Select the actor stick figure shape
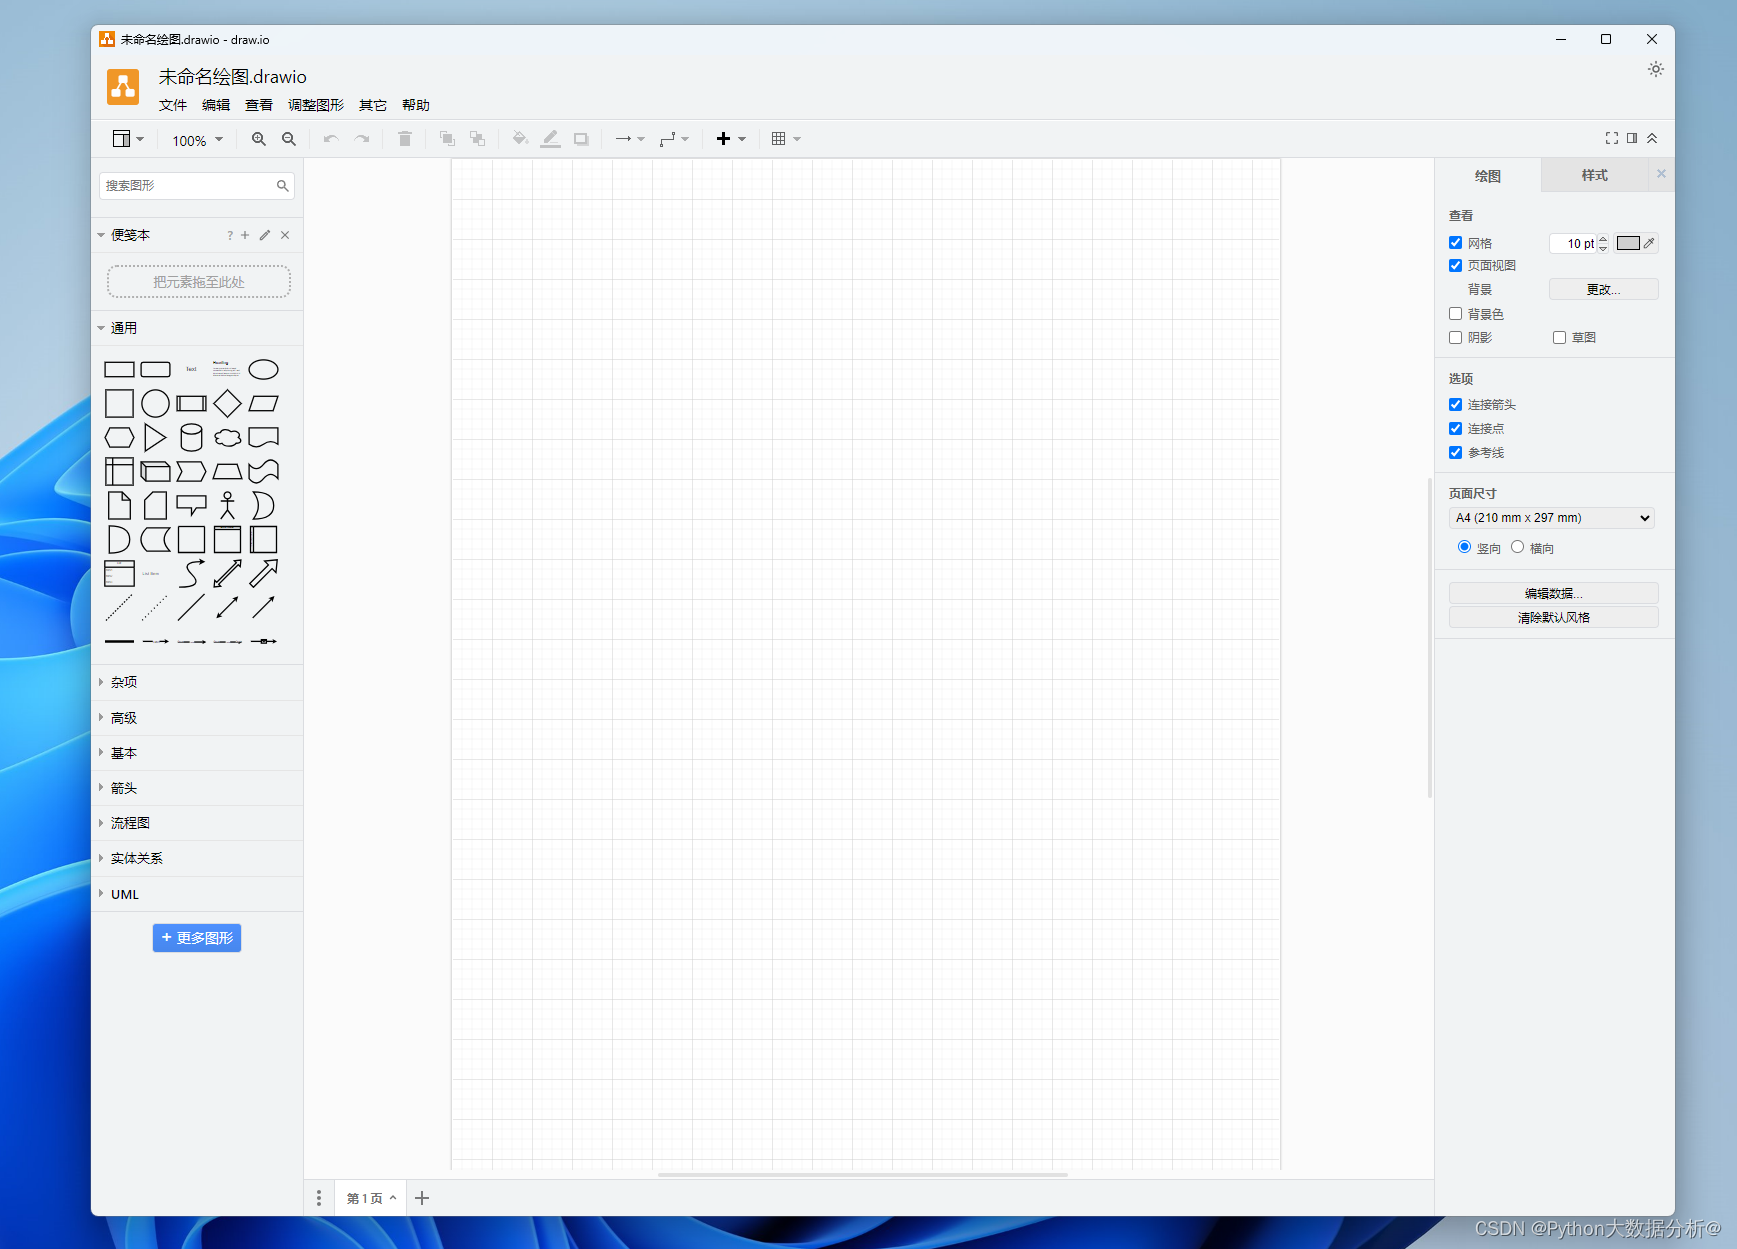Image resolution: width=1737 pixels, height=1249 pixels. (227, 505)
